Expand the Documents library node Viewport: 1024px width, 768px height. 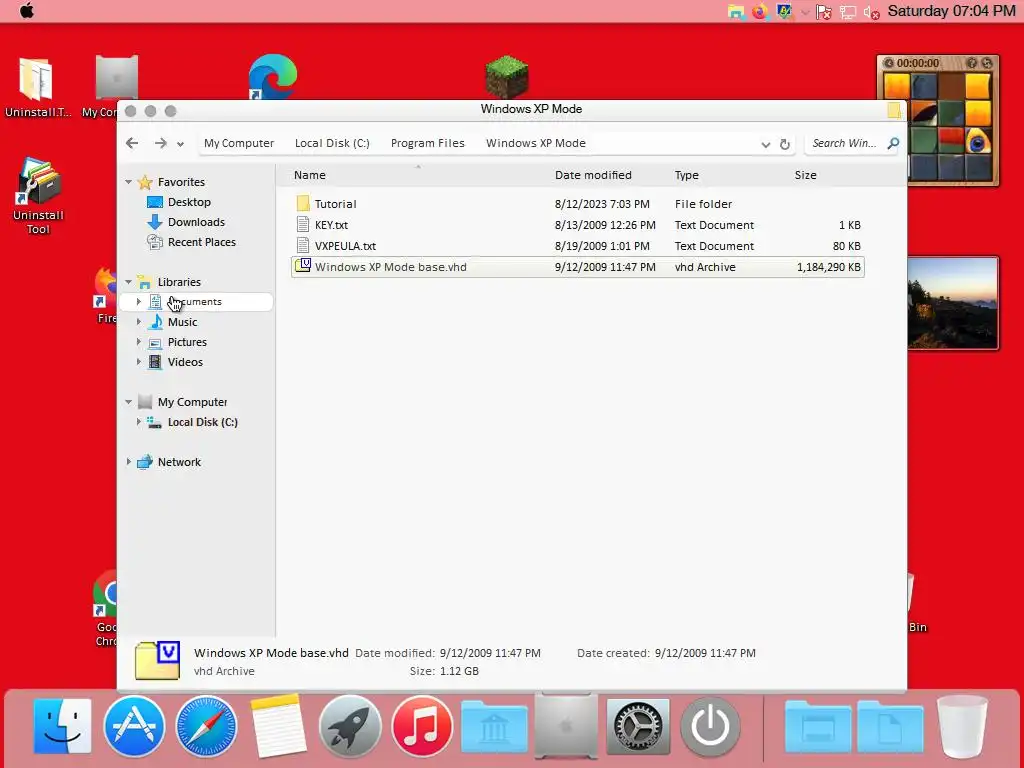(x=138, y=301)
